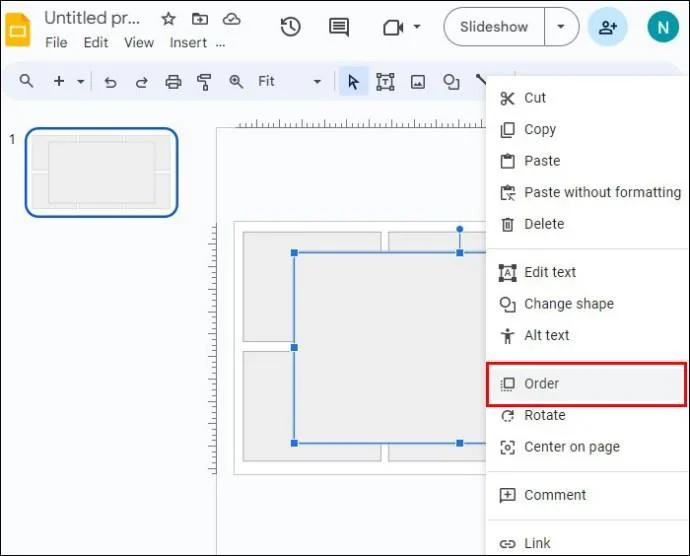Activate the paint format tool
Viewport: 690px width, 556px height.
tap(204, 82)
